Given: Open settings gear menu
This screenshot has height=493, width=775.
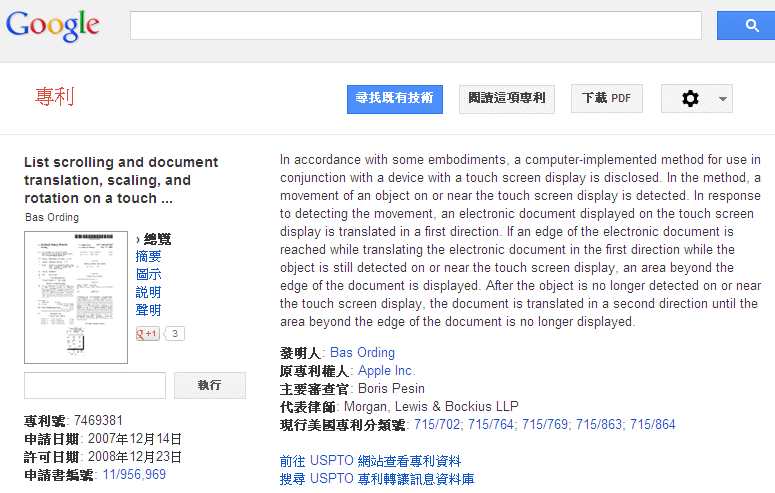Looking at the screenshot, I should click(690, 98).
